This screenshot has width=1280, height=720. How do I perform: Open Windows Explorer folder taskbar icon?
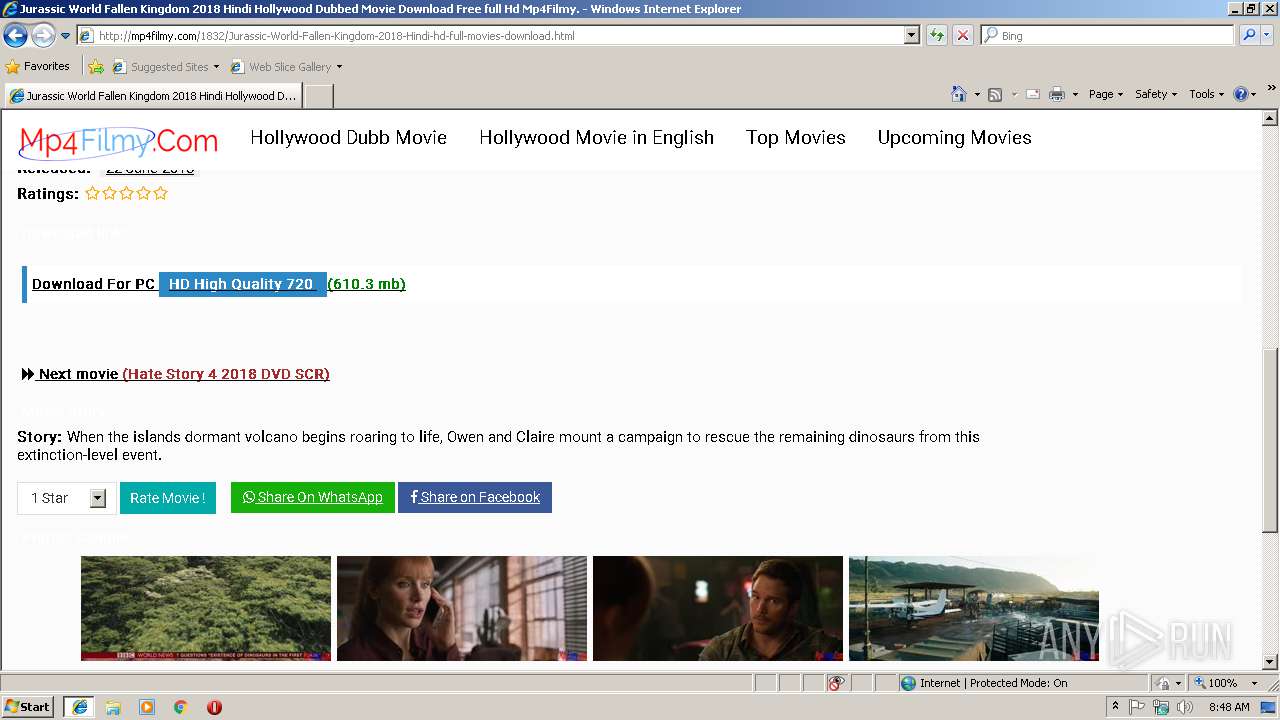click(x=113, y=707)
